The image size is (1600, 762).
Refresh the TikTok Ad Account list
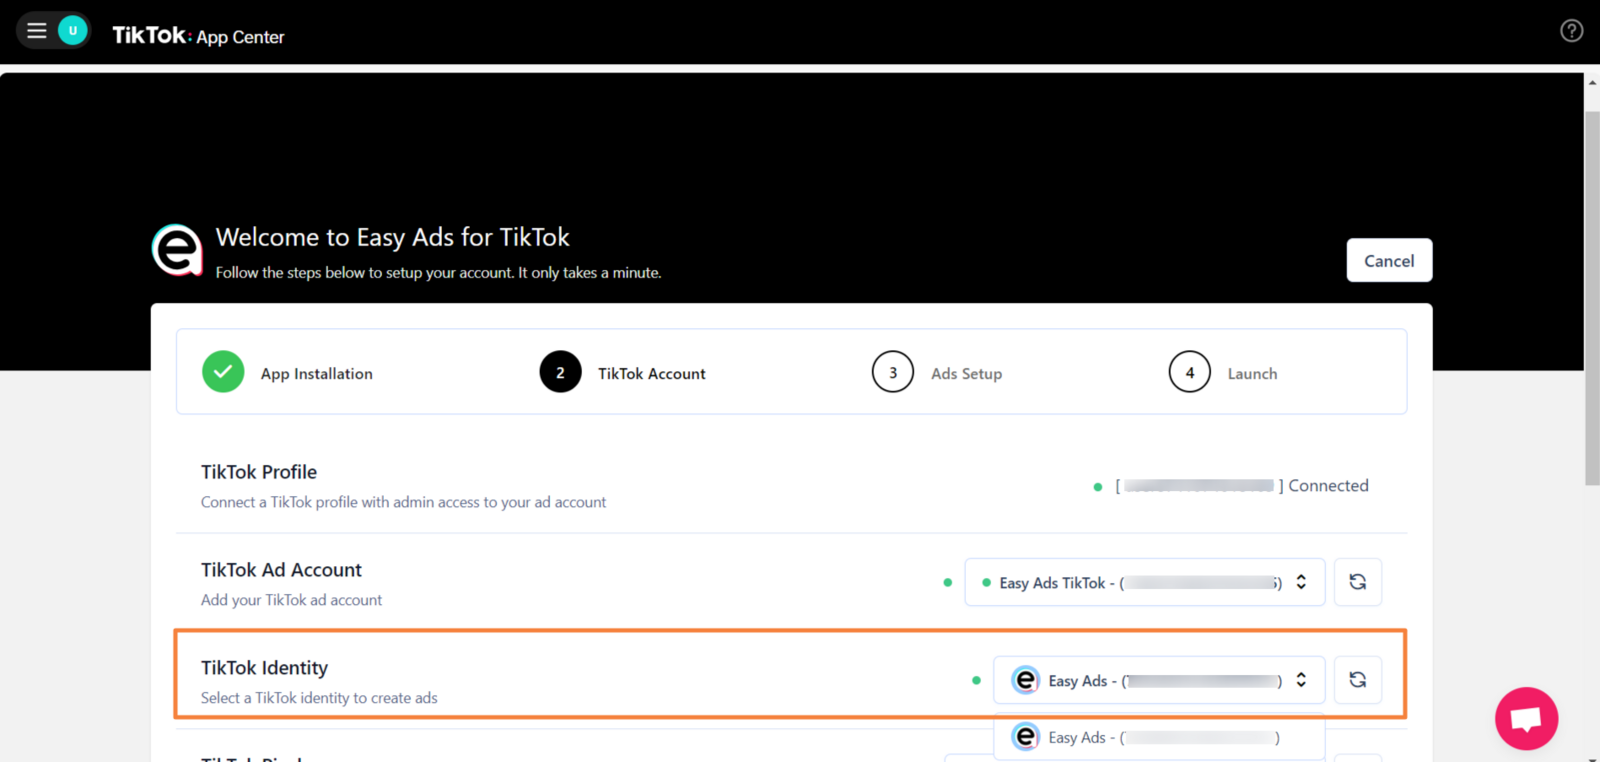1357,582
